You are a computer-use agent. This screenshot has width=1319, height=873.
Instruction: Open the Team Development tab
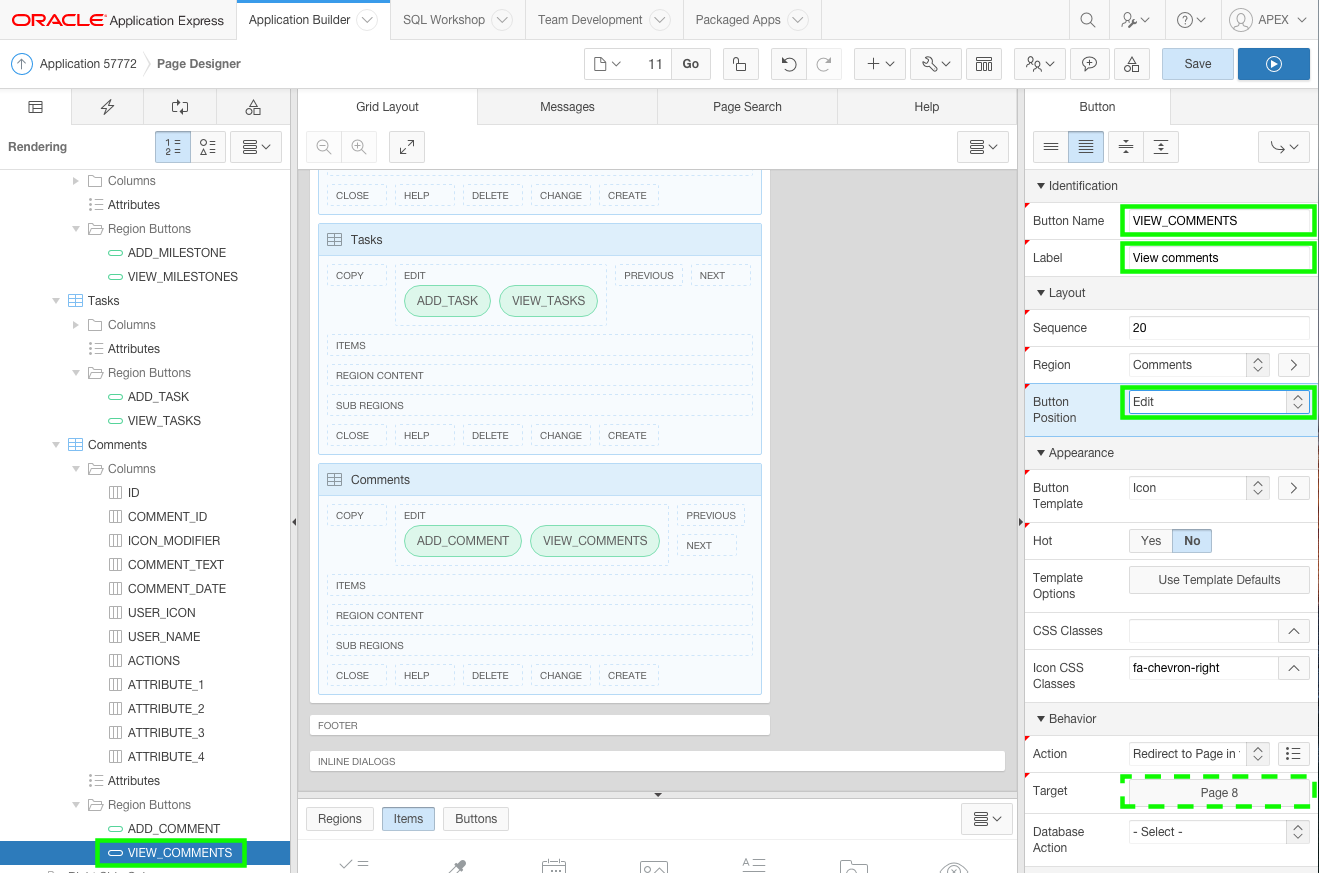tap(590, 20)
